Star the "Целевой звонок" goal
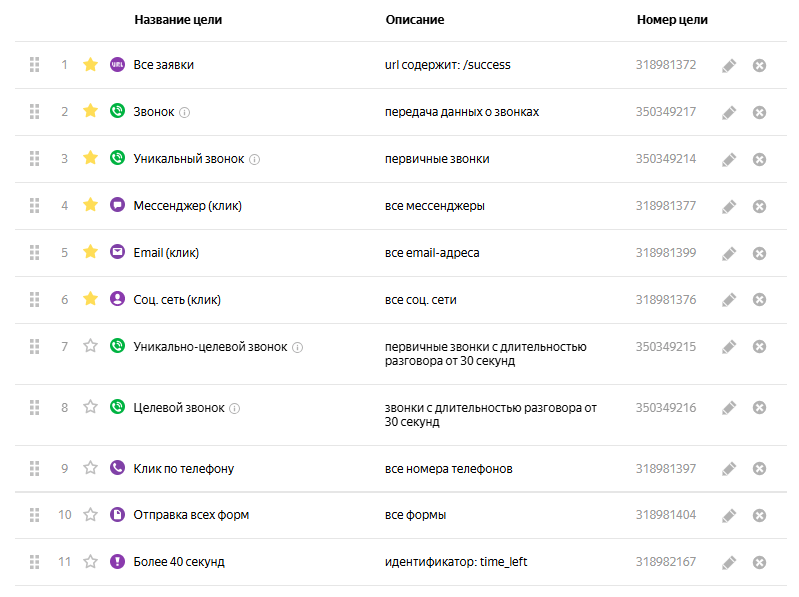 click(x=90, y=407)
